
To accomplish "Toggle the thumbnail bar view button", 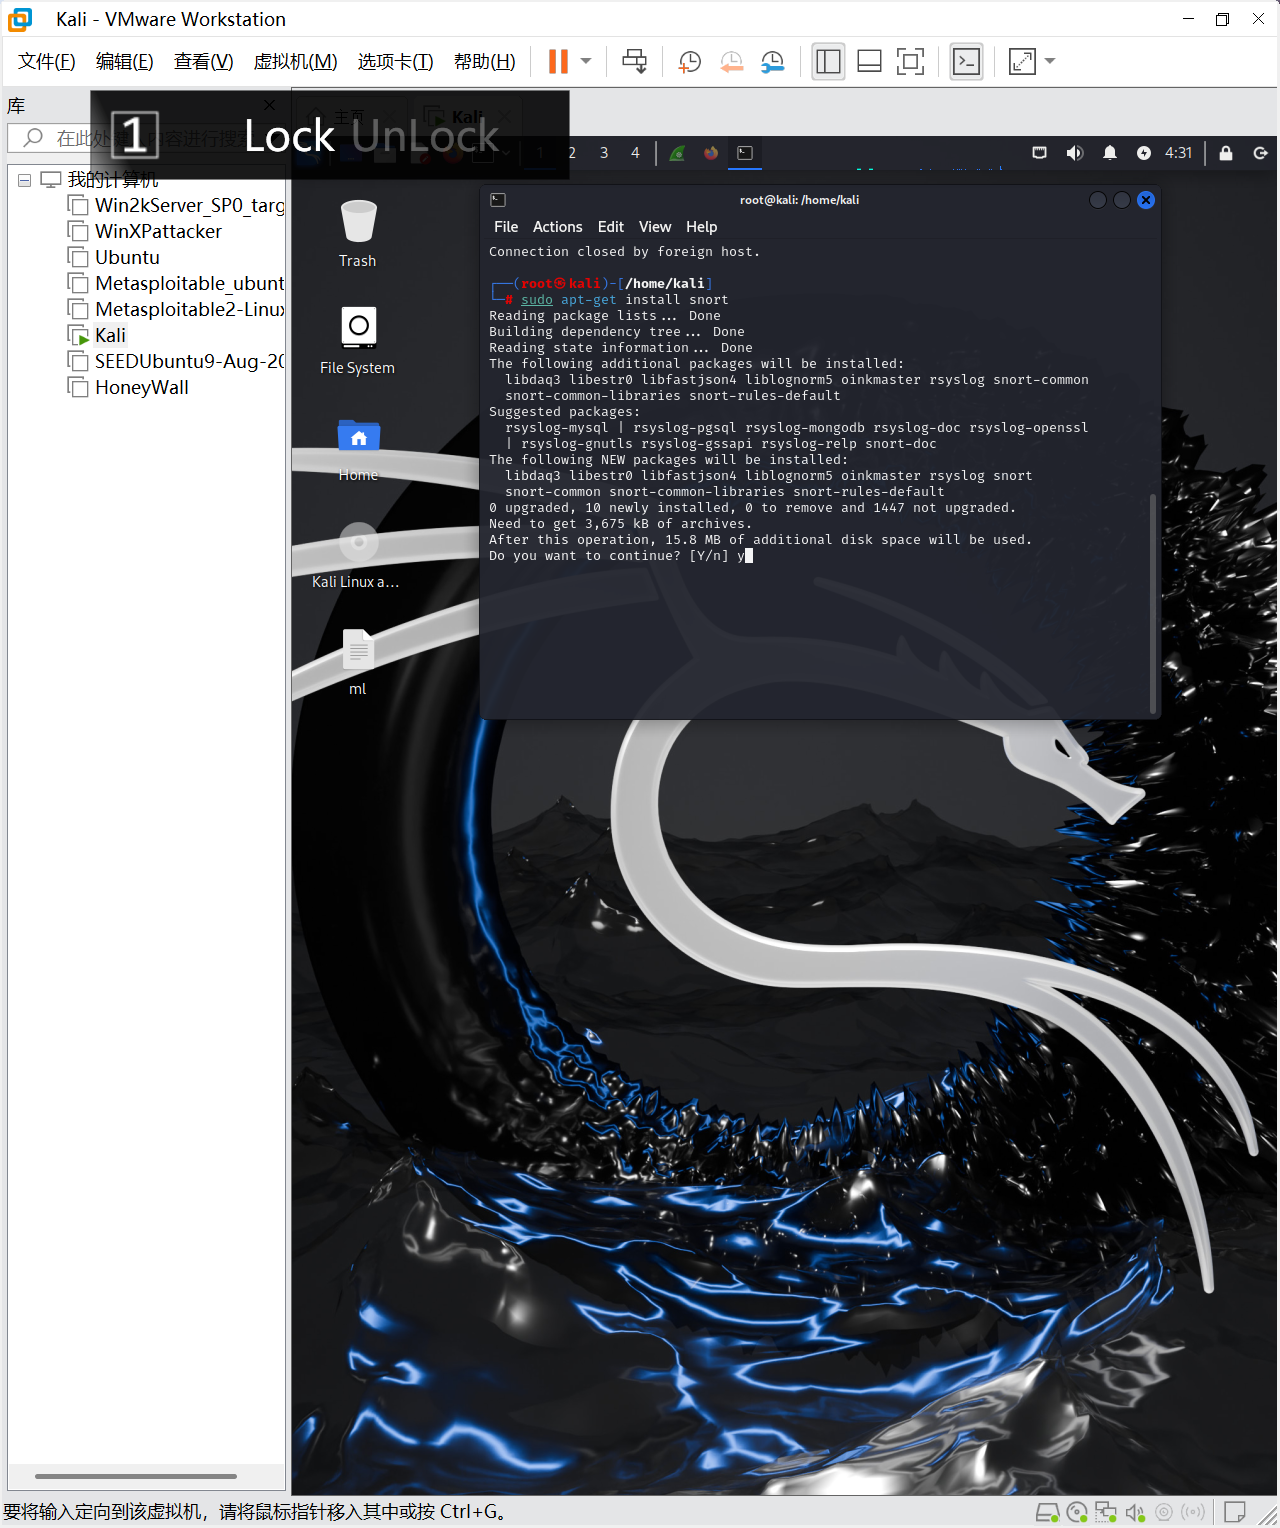I will (x=869, y=62).
